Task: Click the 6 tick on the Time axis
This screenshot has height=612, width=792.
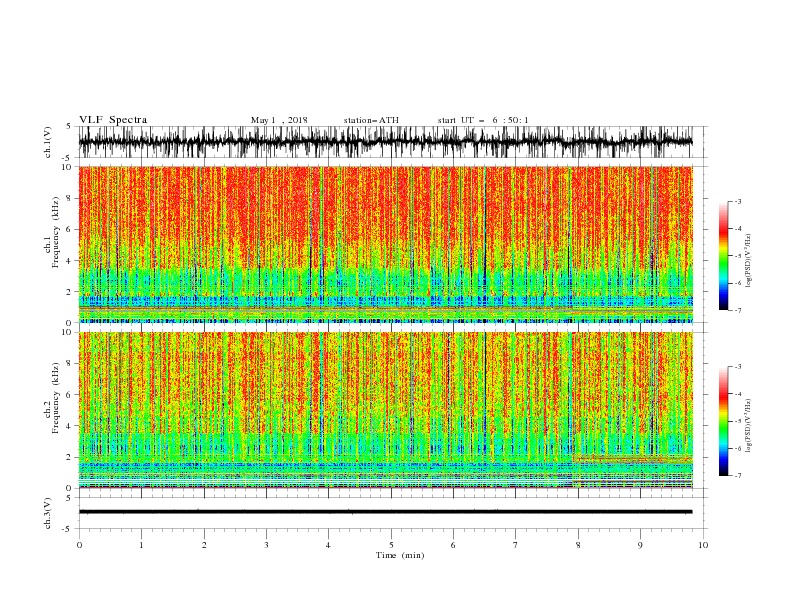Action: tap(453, 545)
